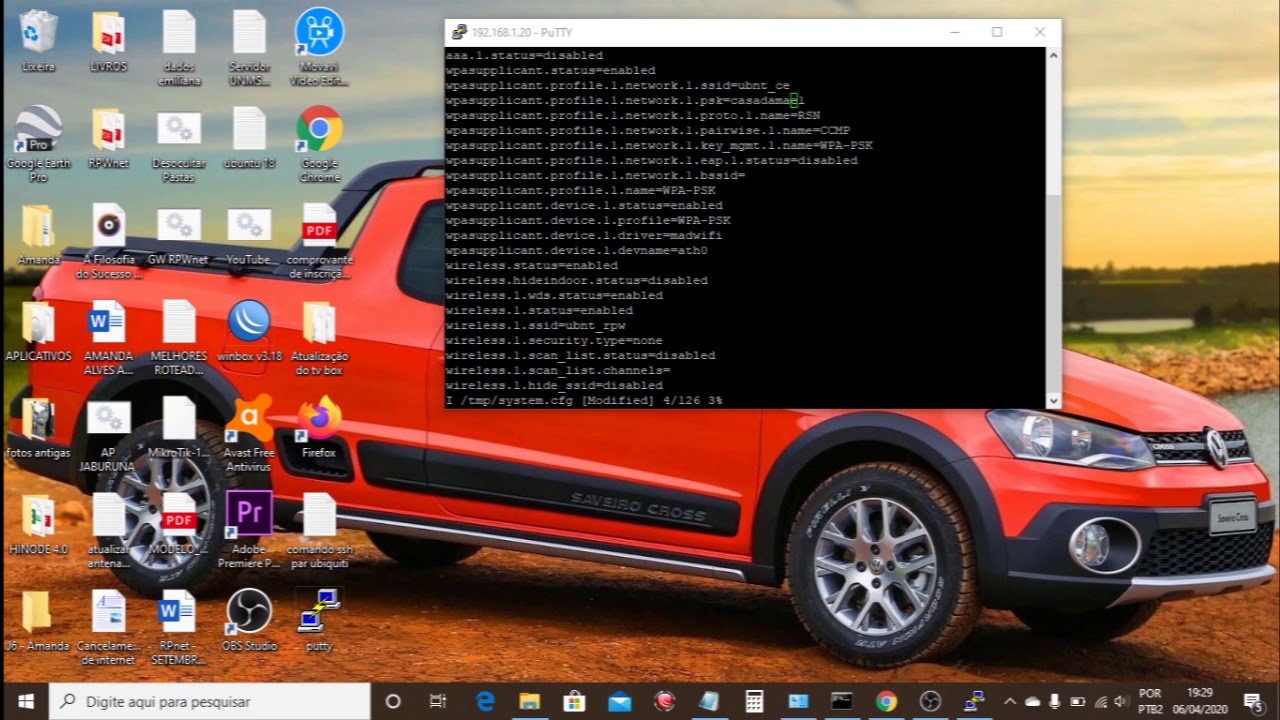The width and height of the screenshot is (1280, 720).
Task: Open the Windows Start menu
Action: [x=24, y=701]
